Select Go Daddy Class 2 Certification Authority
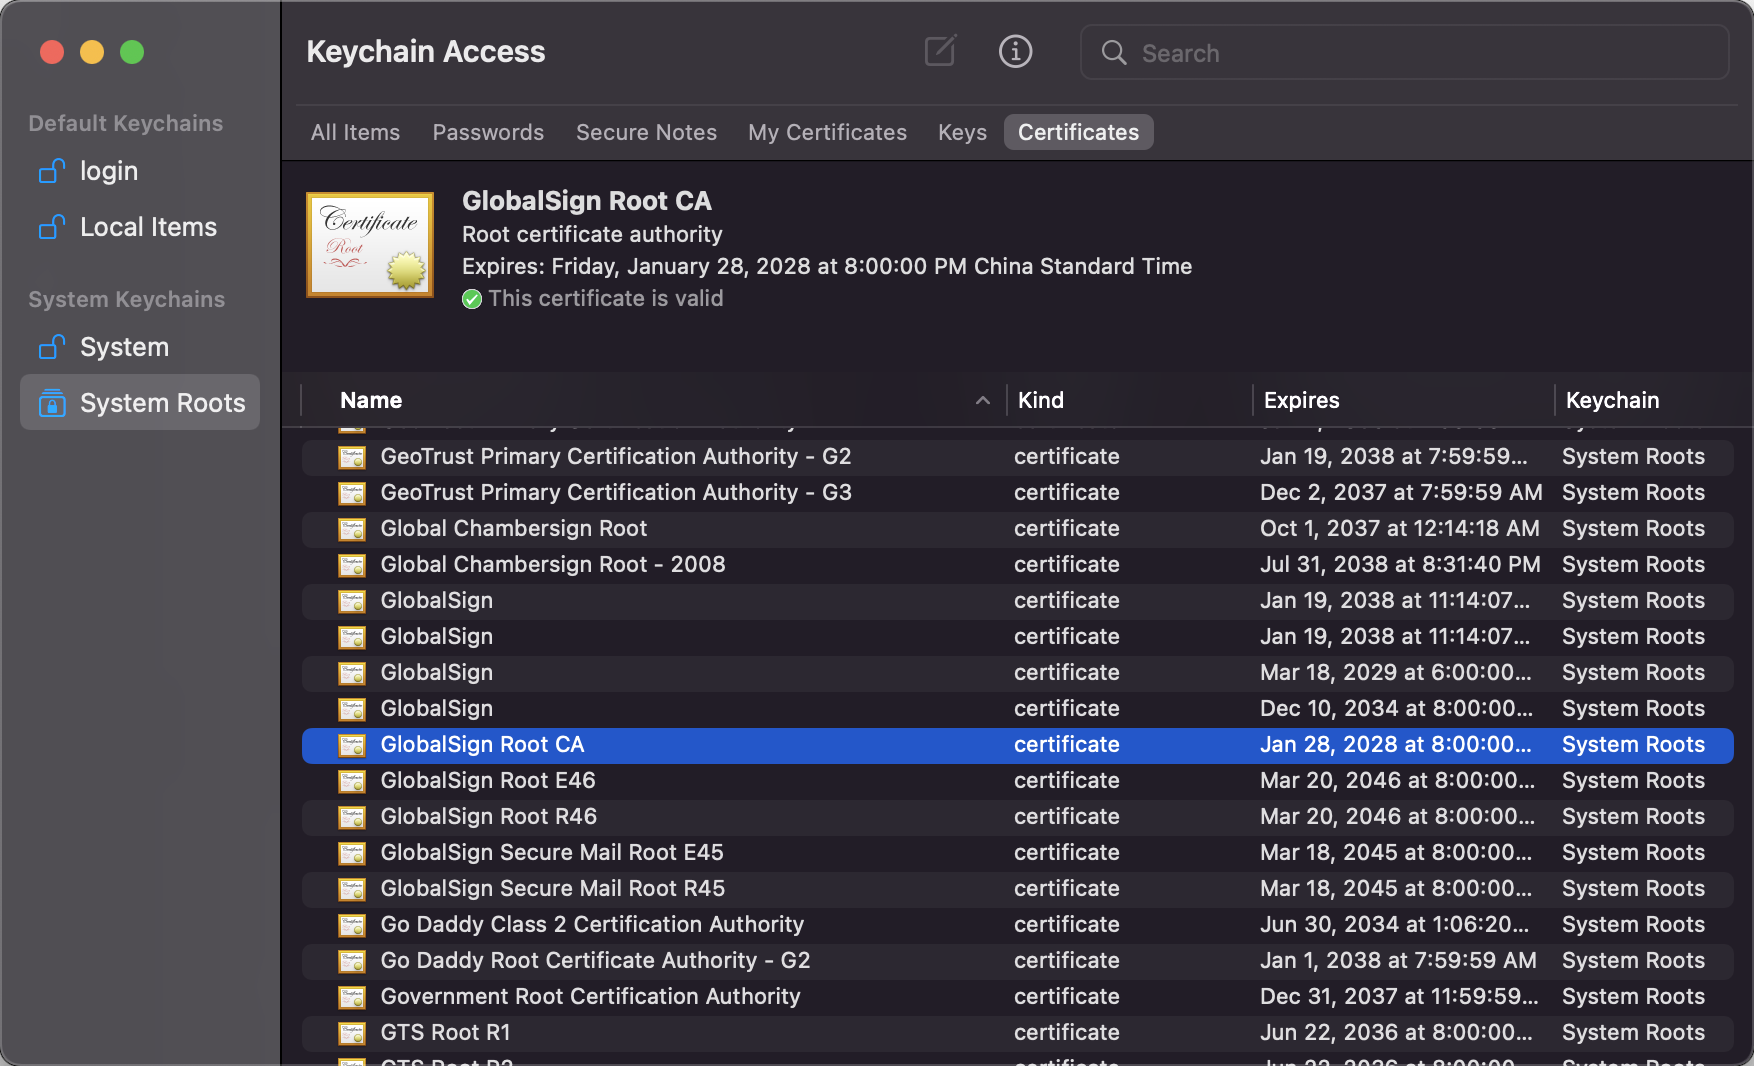This screenshot has width=1754, height=1066. (592, 925)
